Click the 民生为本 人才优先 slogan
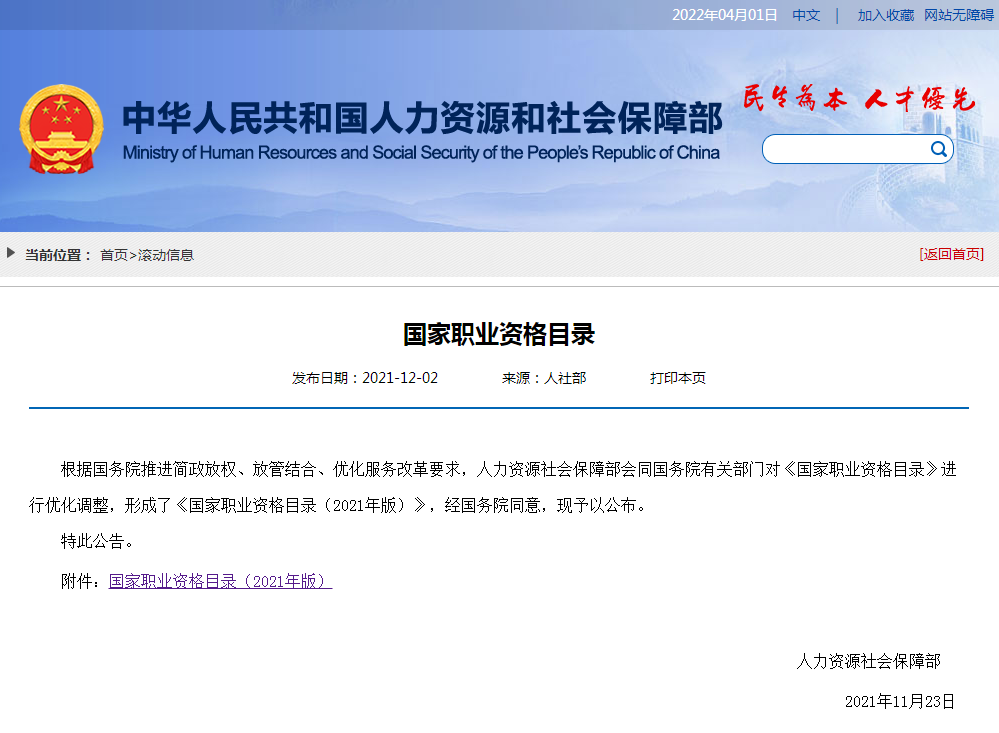Screen dimensions: 999x733 click(x=859, y=99)
